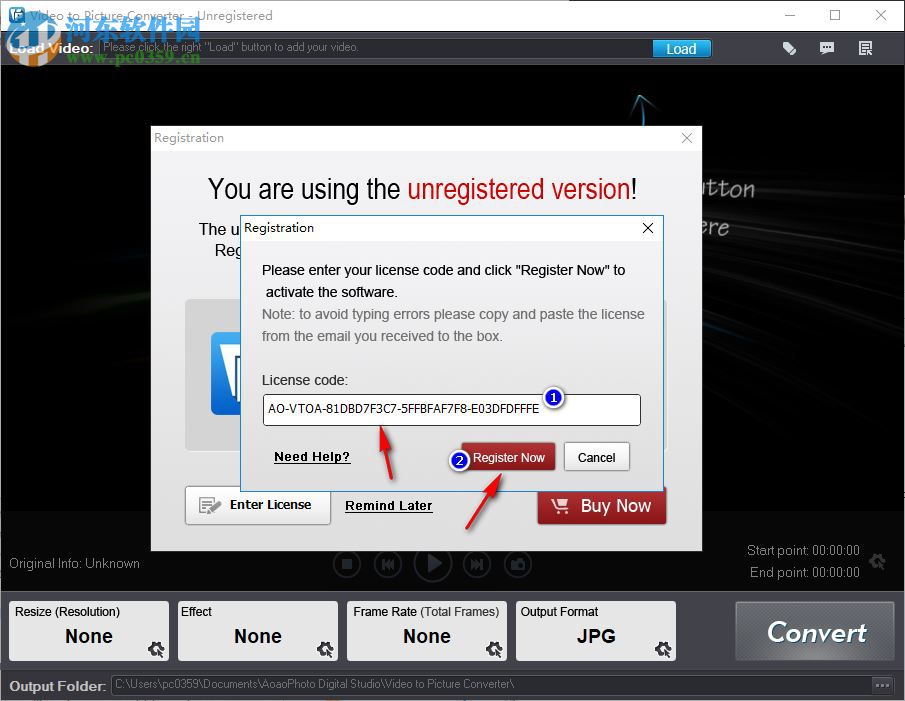This screenshot has height=701, width=905.
Task: Open the Need Help? link
Action: click(x=311, y=456)
